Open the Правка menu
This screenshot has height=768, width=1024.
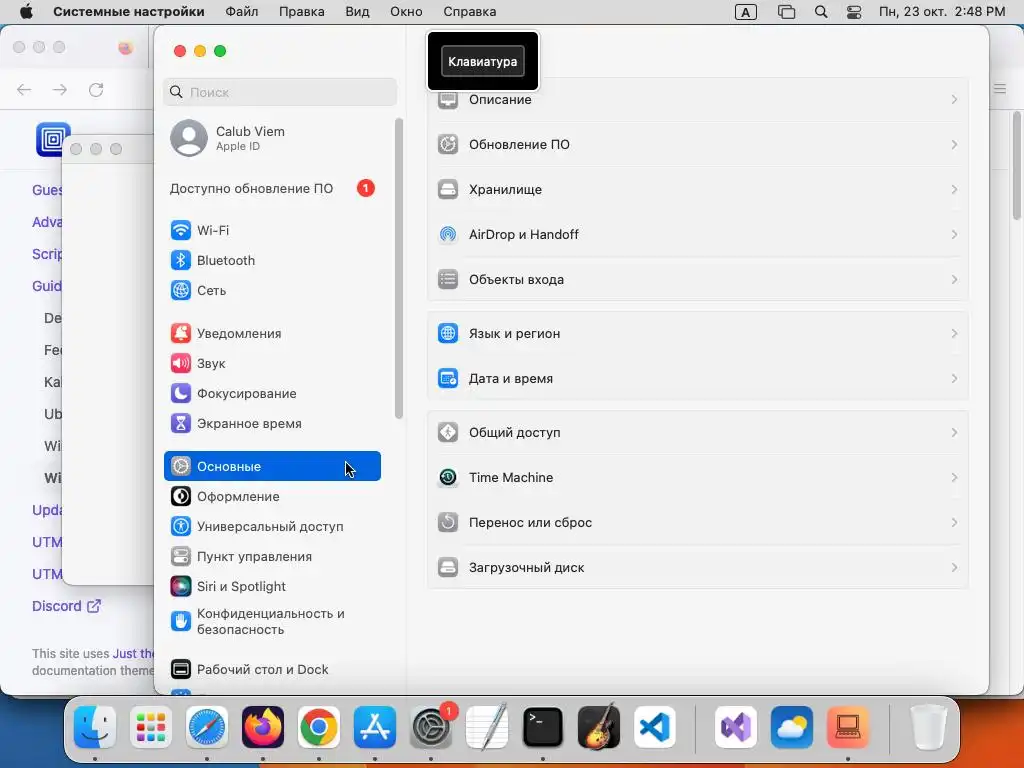[302, 12]
